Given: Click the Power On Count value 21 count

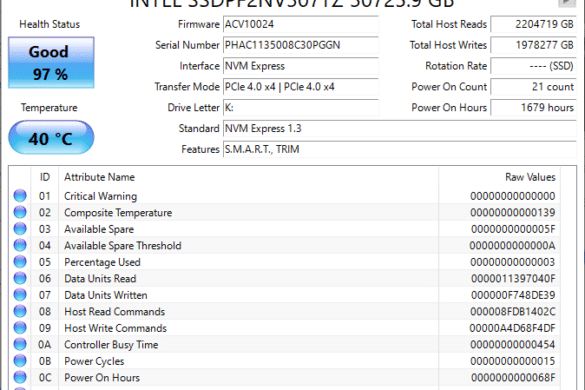Looking at the screenshot, I should click(x=533, y=87).
